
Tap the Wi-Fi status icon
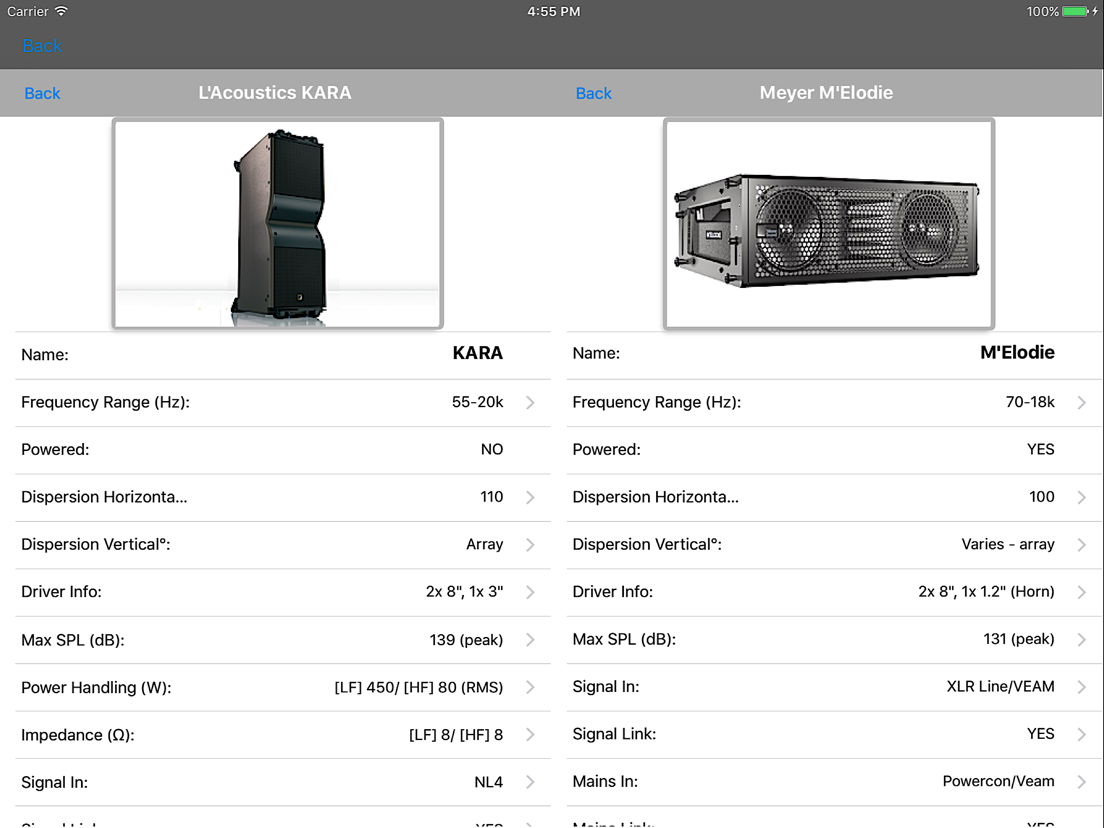(61, 11)
